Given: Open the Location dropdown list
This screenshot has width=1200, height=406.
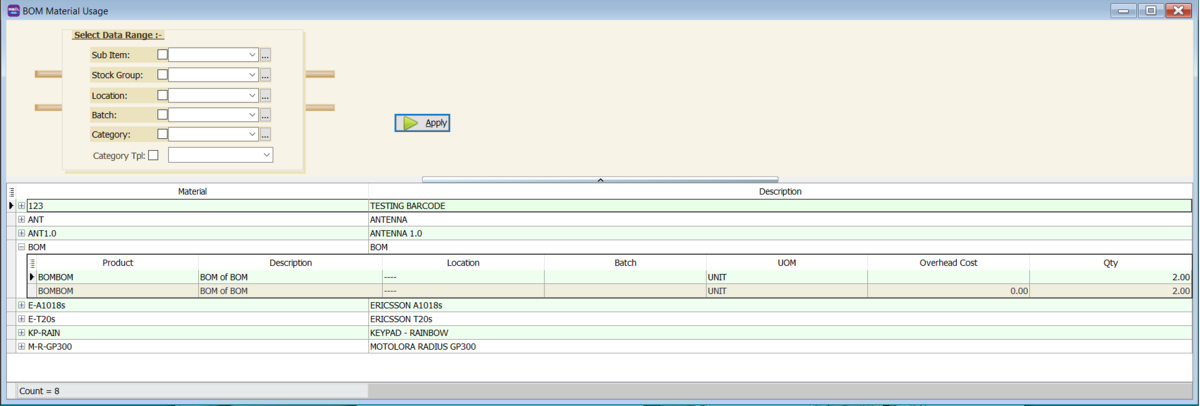Looking at the screenshot, I should (x=252, y=96).
